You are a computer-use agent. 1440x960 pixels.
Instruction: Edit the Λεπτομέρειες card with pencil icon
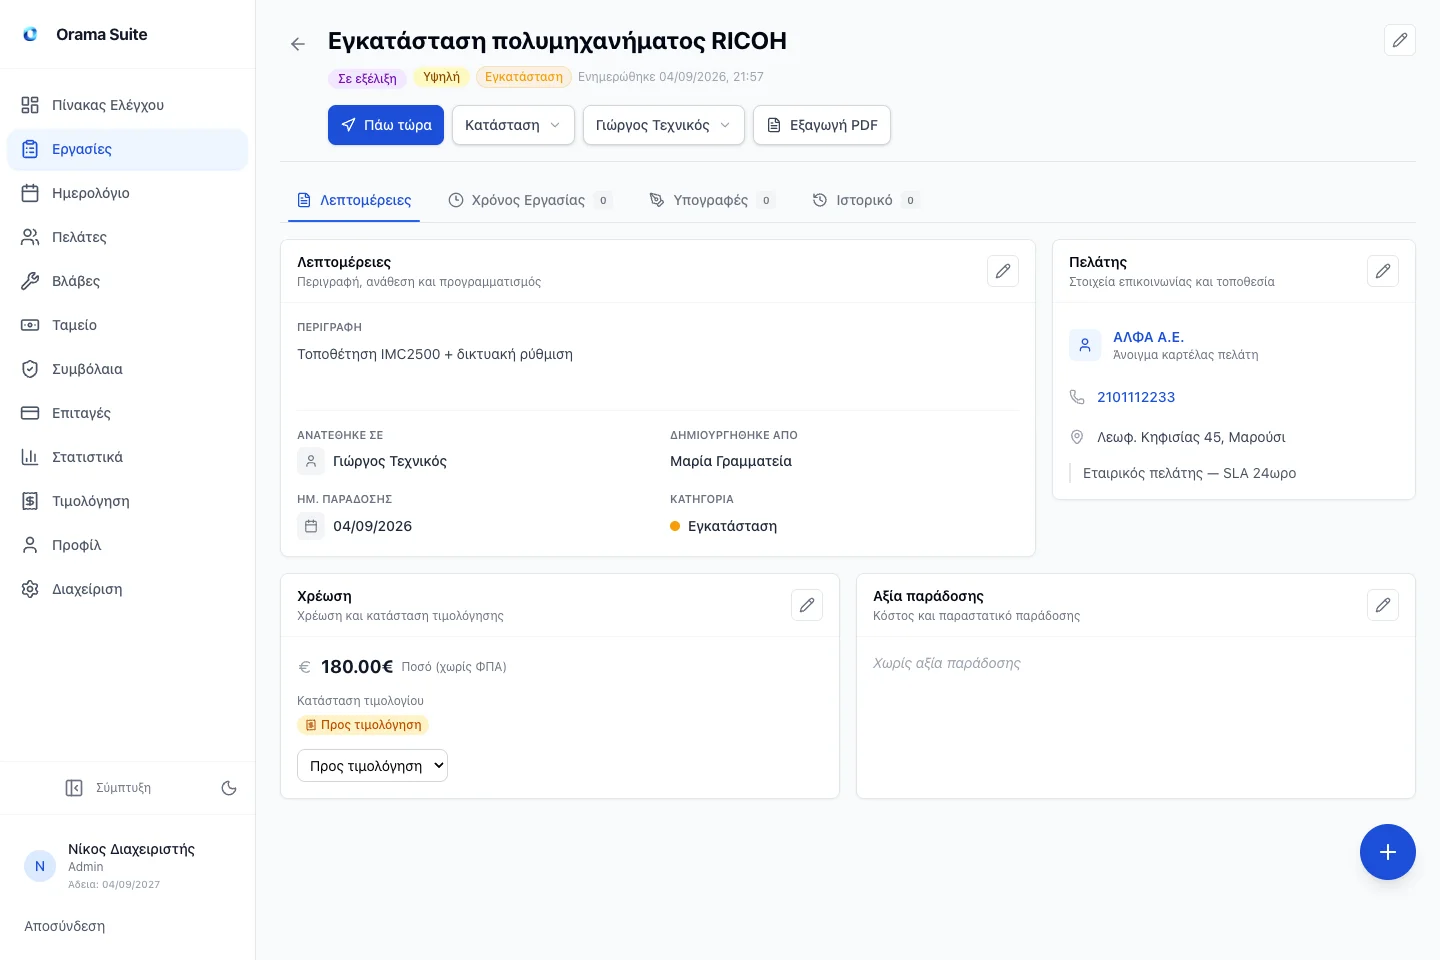[x=1003, y=271]
